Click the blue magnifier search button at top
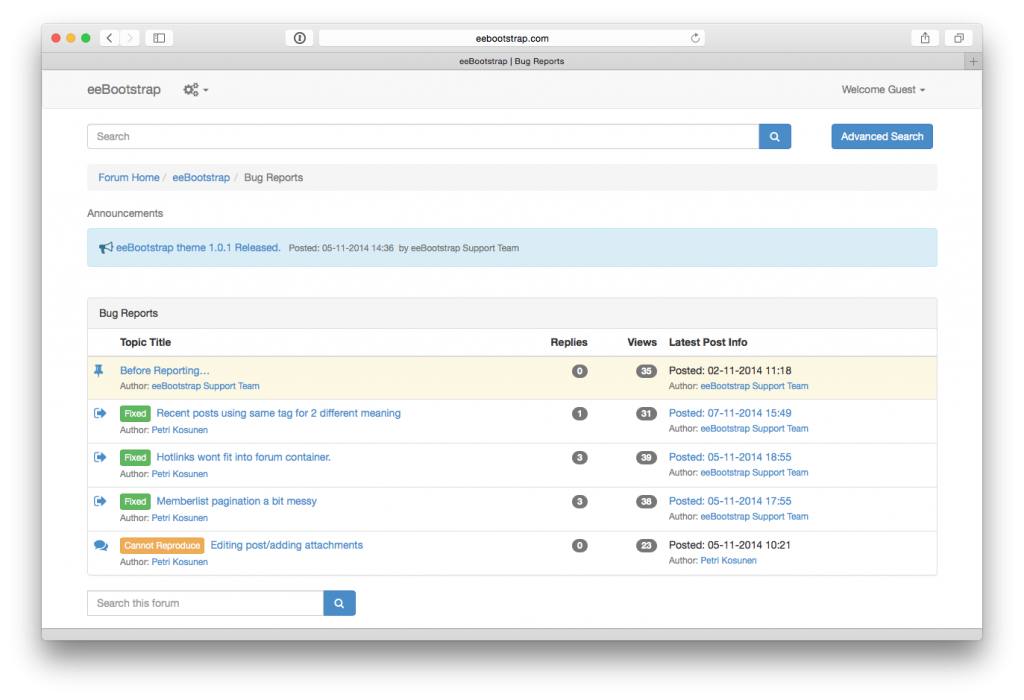 pos(775,136)
